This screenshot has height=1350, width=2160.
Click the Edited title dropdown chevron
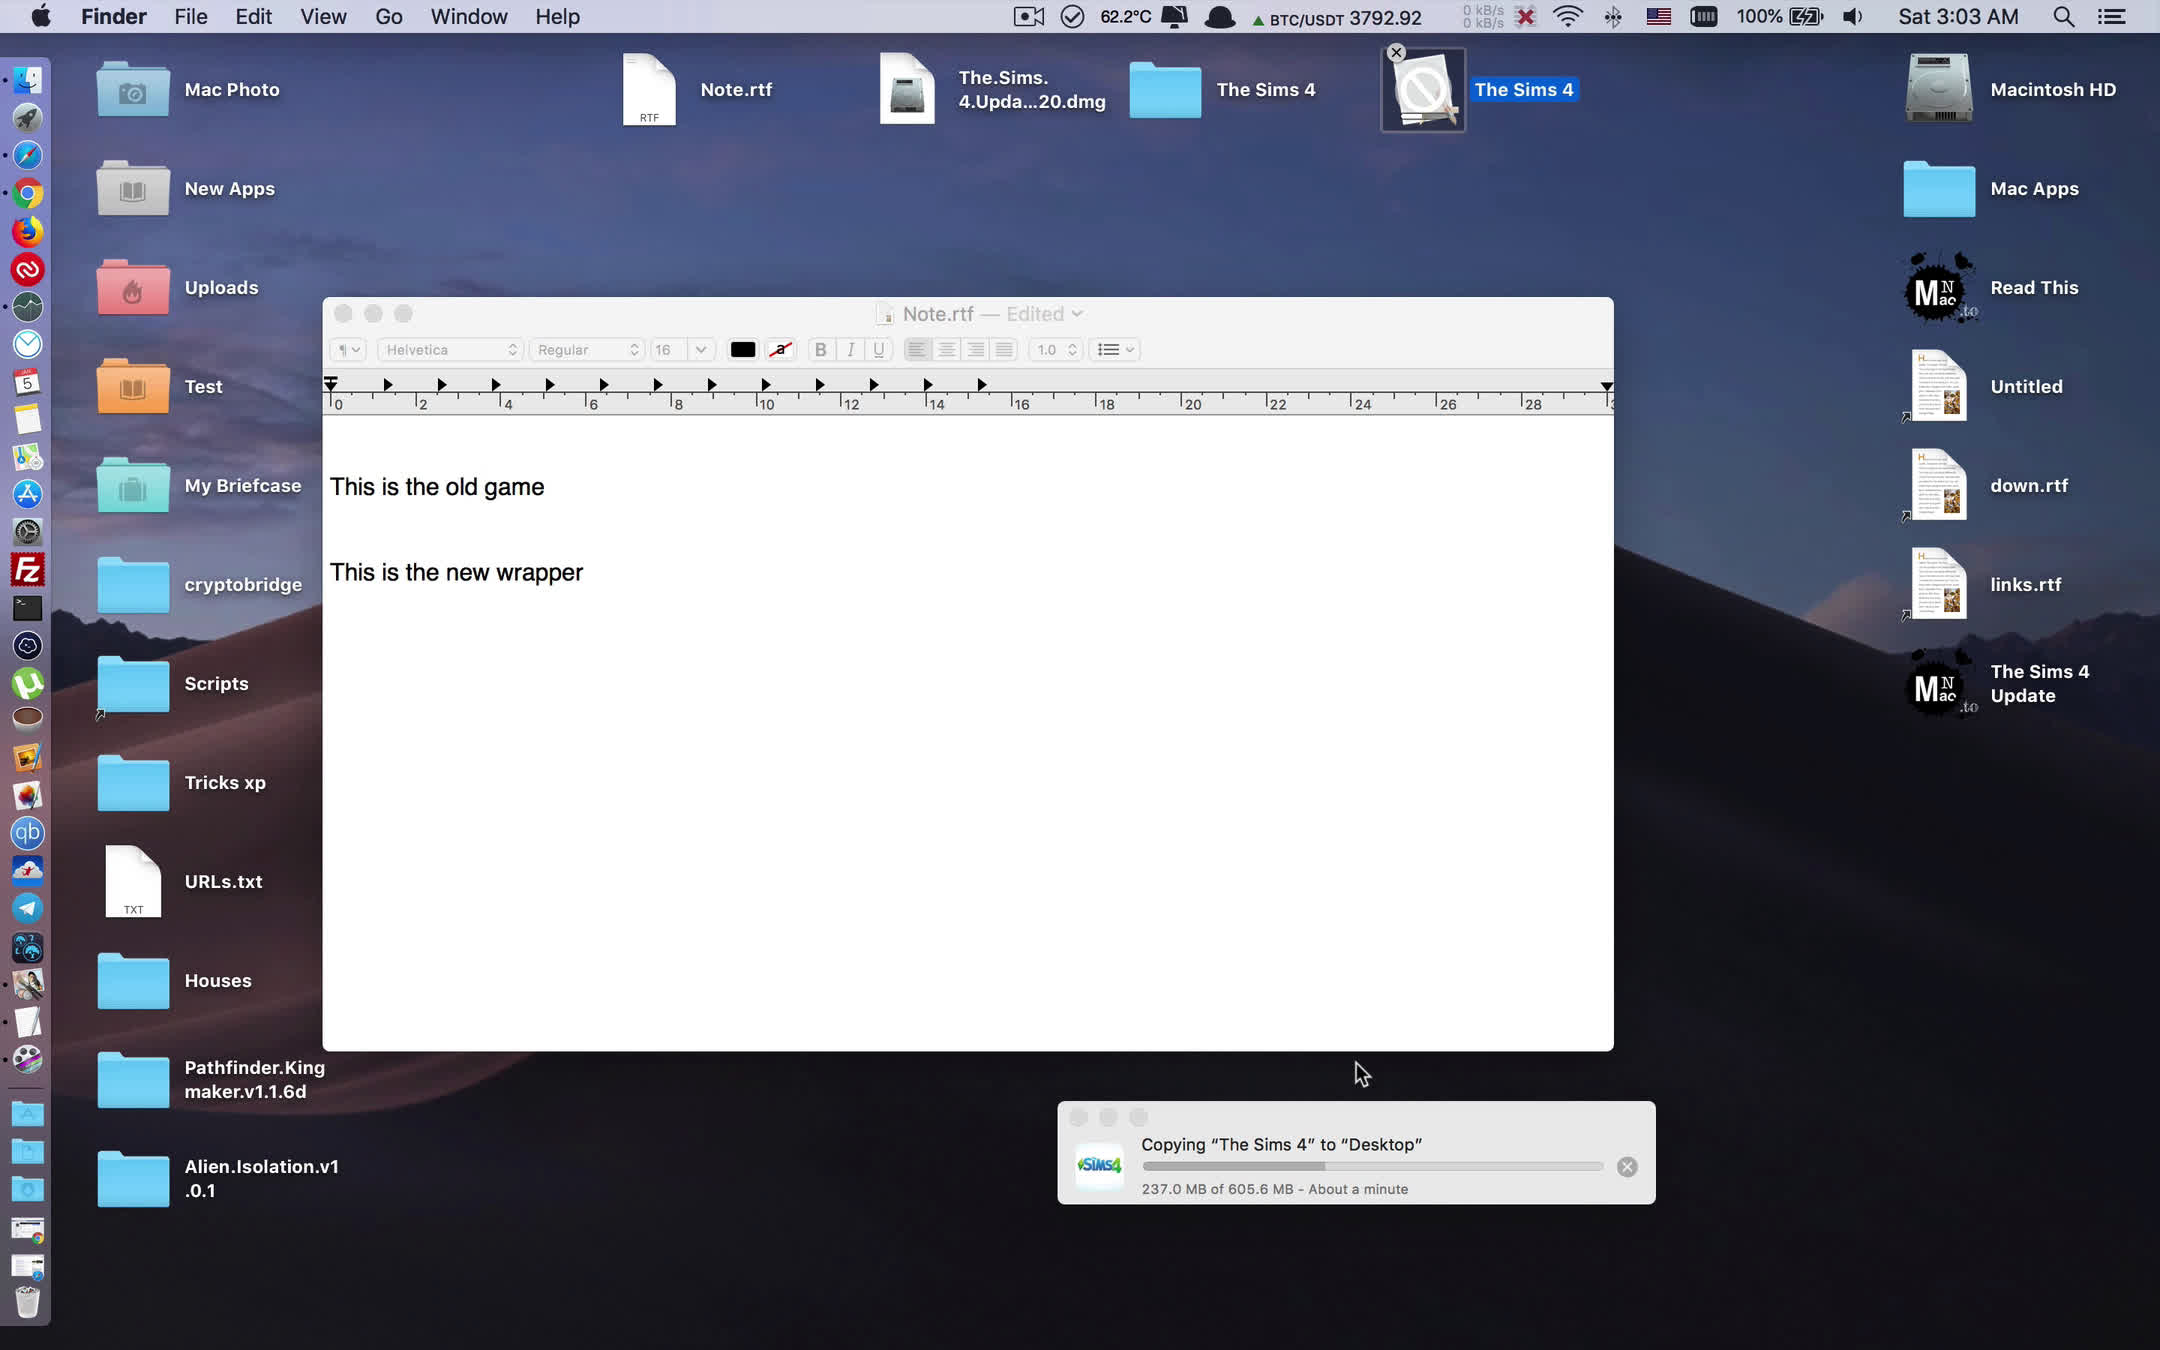click(1077, 314)
